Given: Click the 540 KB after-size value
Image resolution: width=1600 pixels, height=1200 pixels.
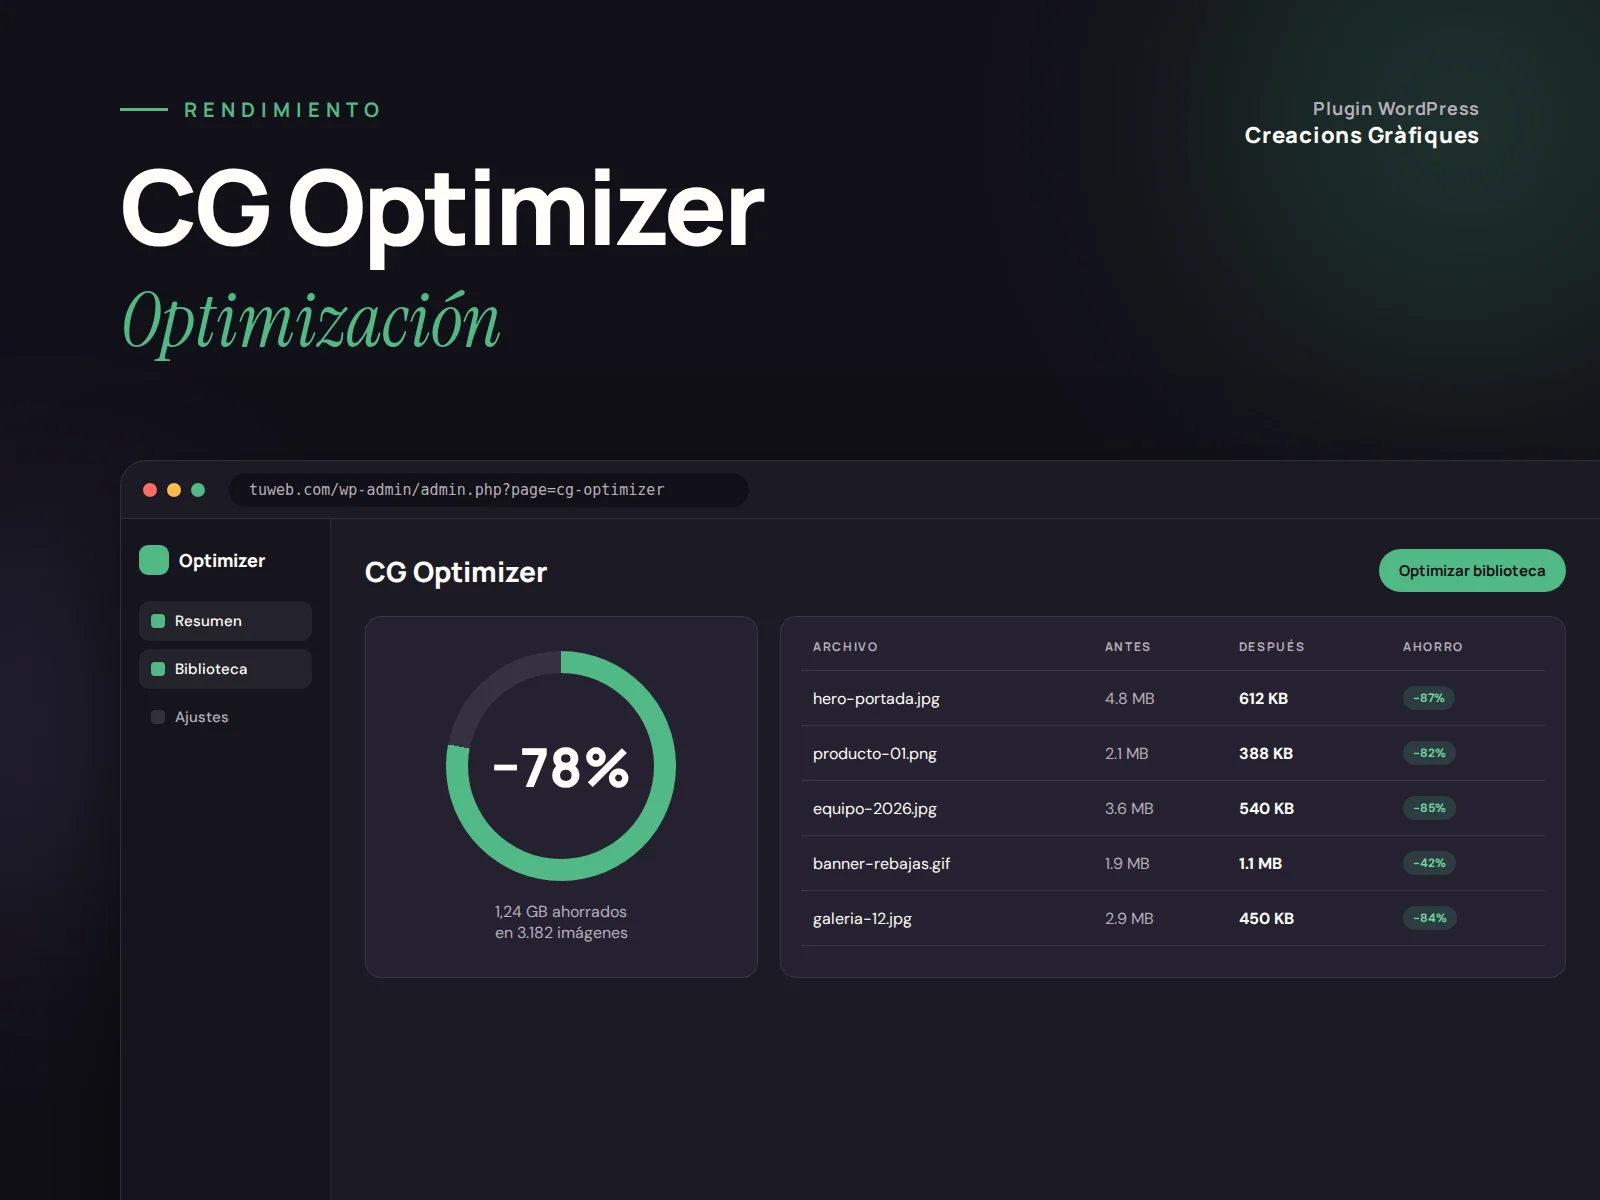Looking at the screenshot, I should pos(1266,809).
